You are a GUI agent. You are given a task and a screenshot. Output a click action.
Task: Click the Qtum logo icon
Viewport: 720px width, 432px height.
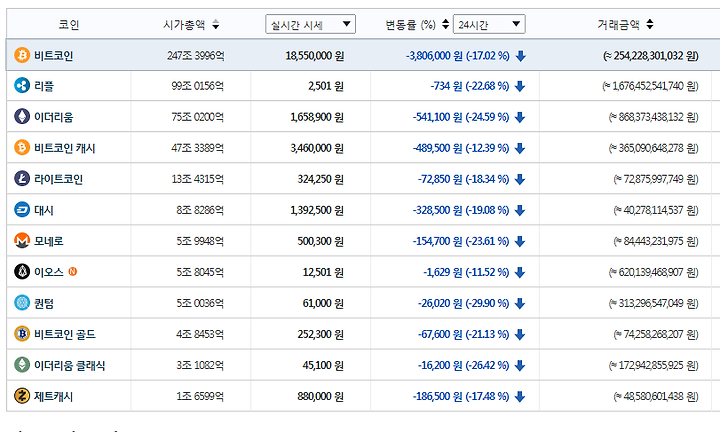[22, 303]
